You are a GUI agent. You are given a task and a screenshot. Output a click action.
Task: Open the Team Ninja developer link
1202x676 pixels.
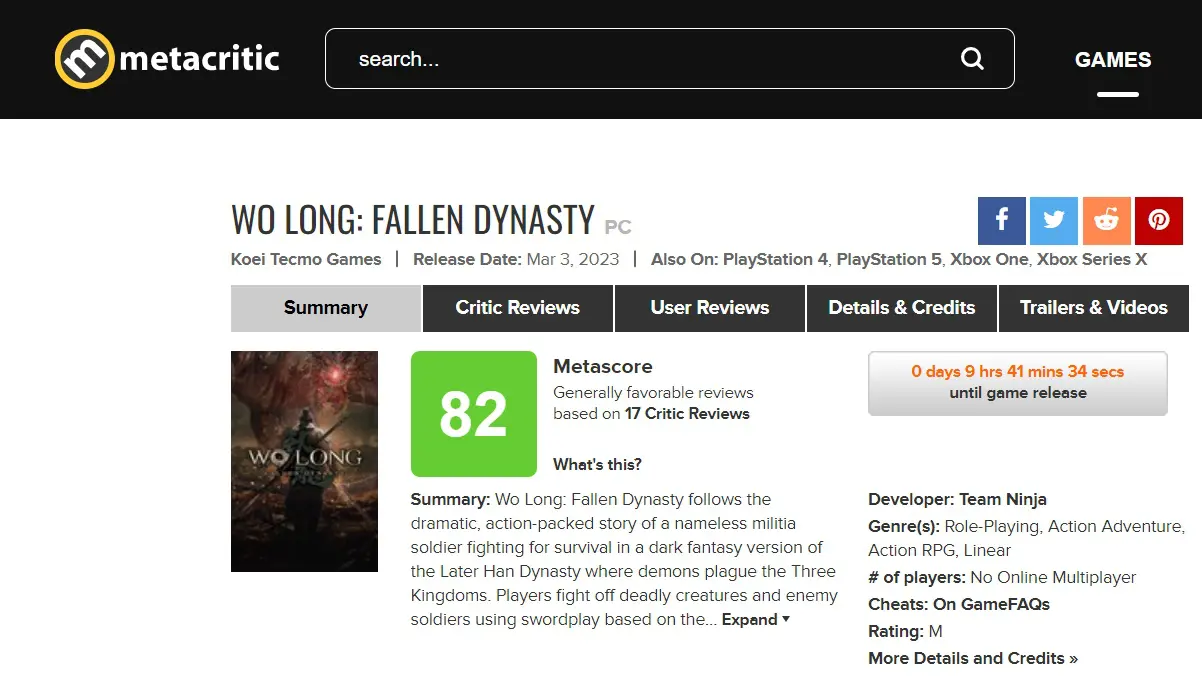click(1003, 499)
